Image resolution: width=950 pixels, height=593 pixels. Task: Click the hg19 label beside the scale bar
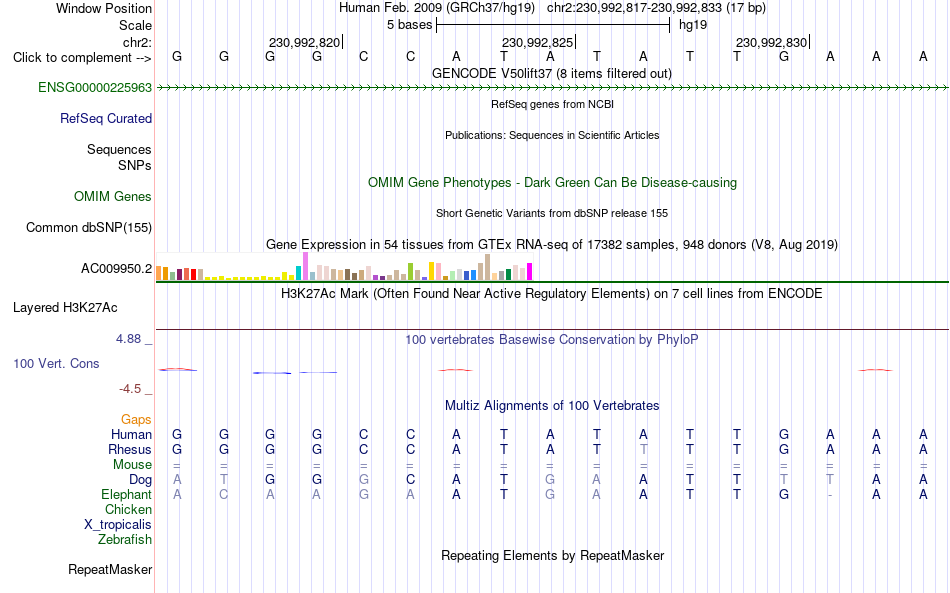click(x=693, y=25)
